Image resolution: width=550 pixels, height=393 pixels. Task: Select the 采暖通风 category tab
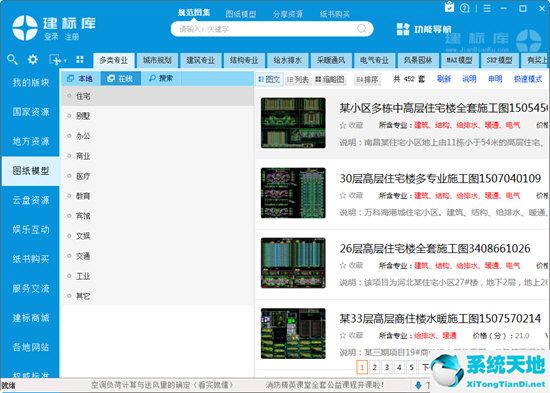pos(331,60)
